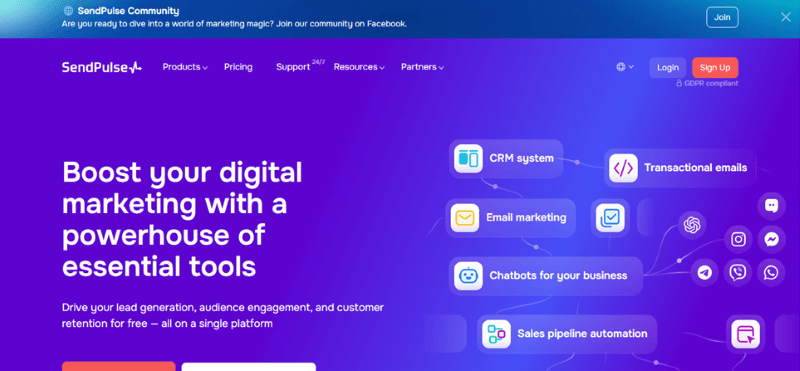Image resolution: width=800 pixels, height=371 pixels.
Task: Click the Facebook Messenger icon
Action: coord(771,239)
